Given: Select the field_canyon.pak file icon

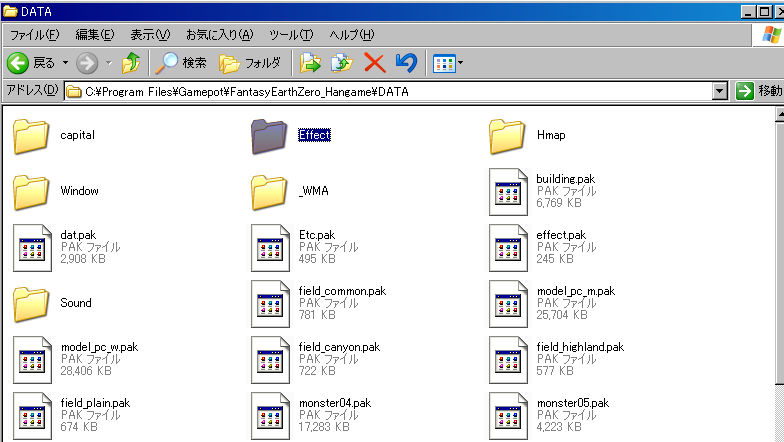Looking at the screenshot, I should pyautogui.click(x=270, y=360).
